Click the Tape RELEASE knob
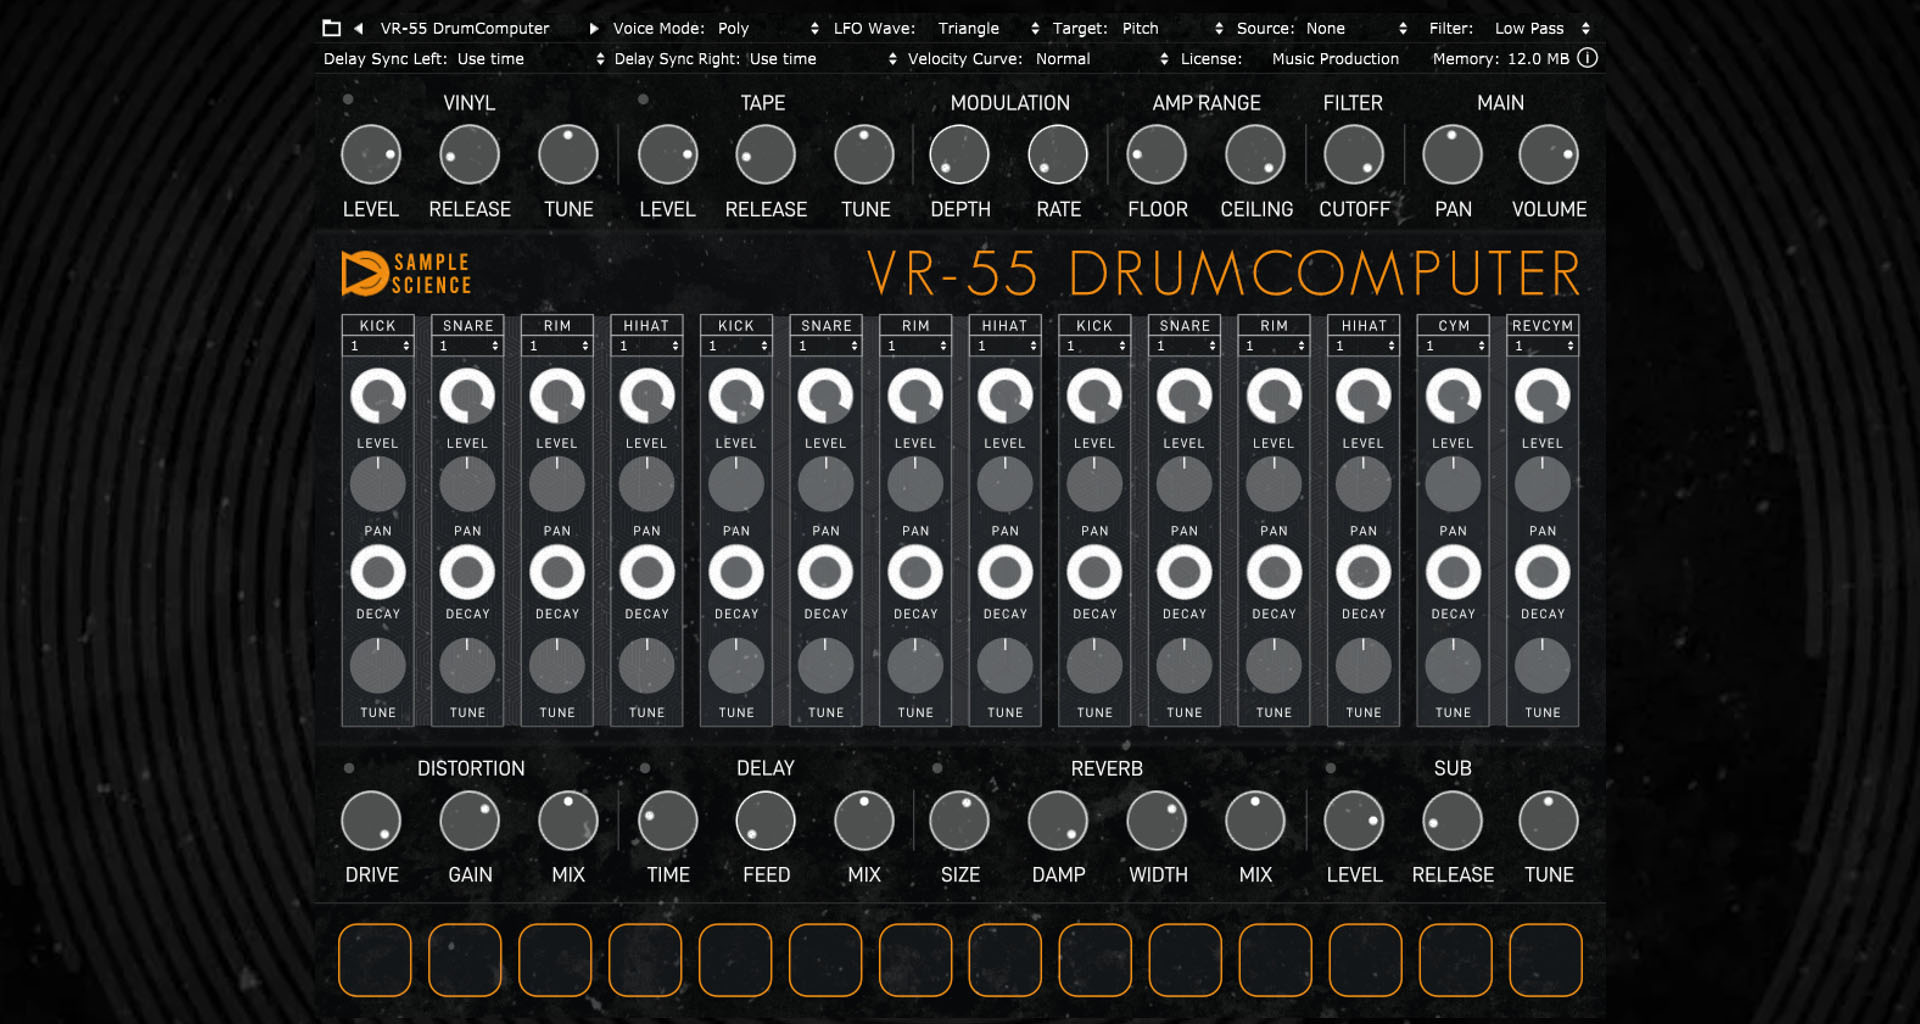1920x1024 pixels. pos(765,155)
